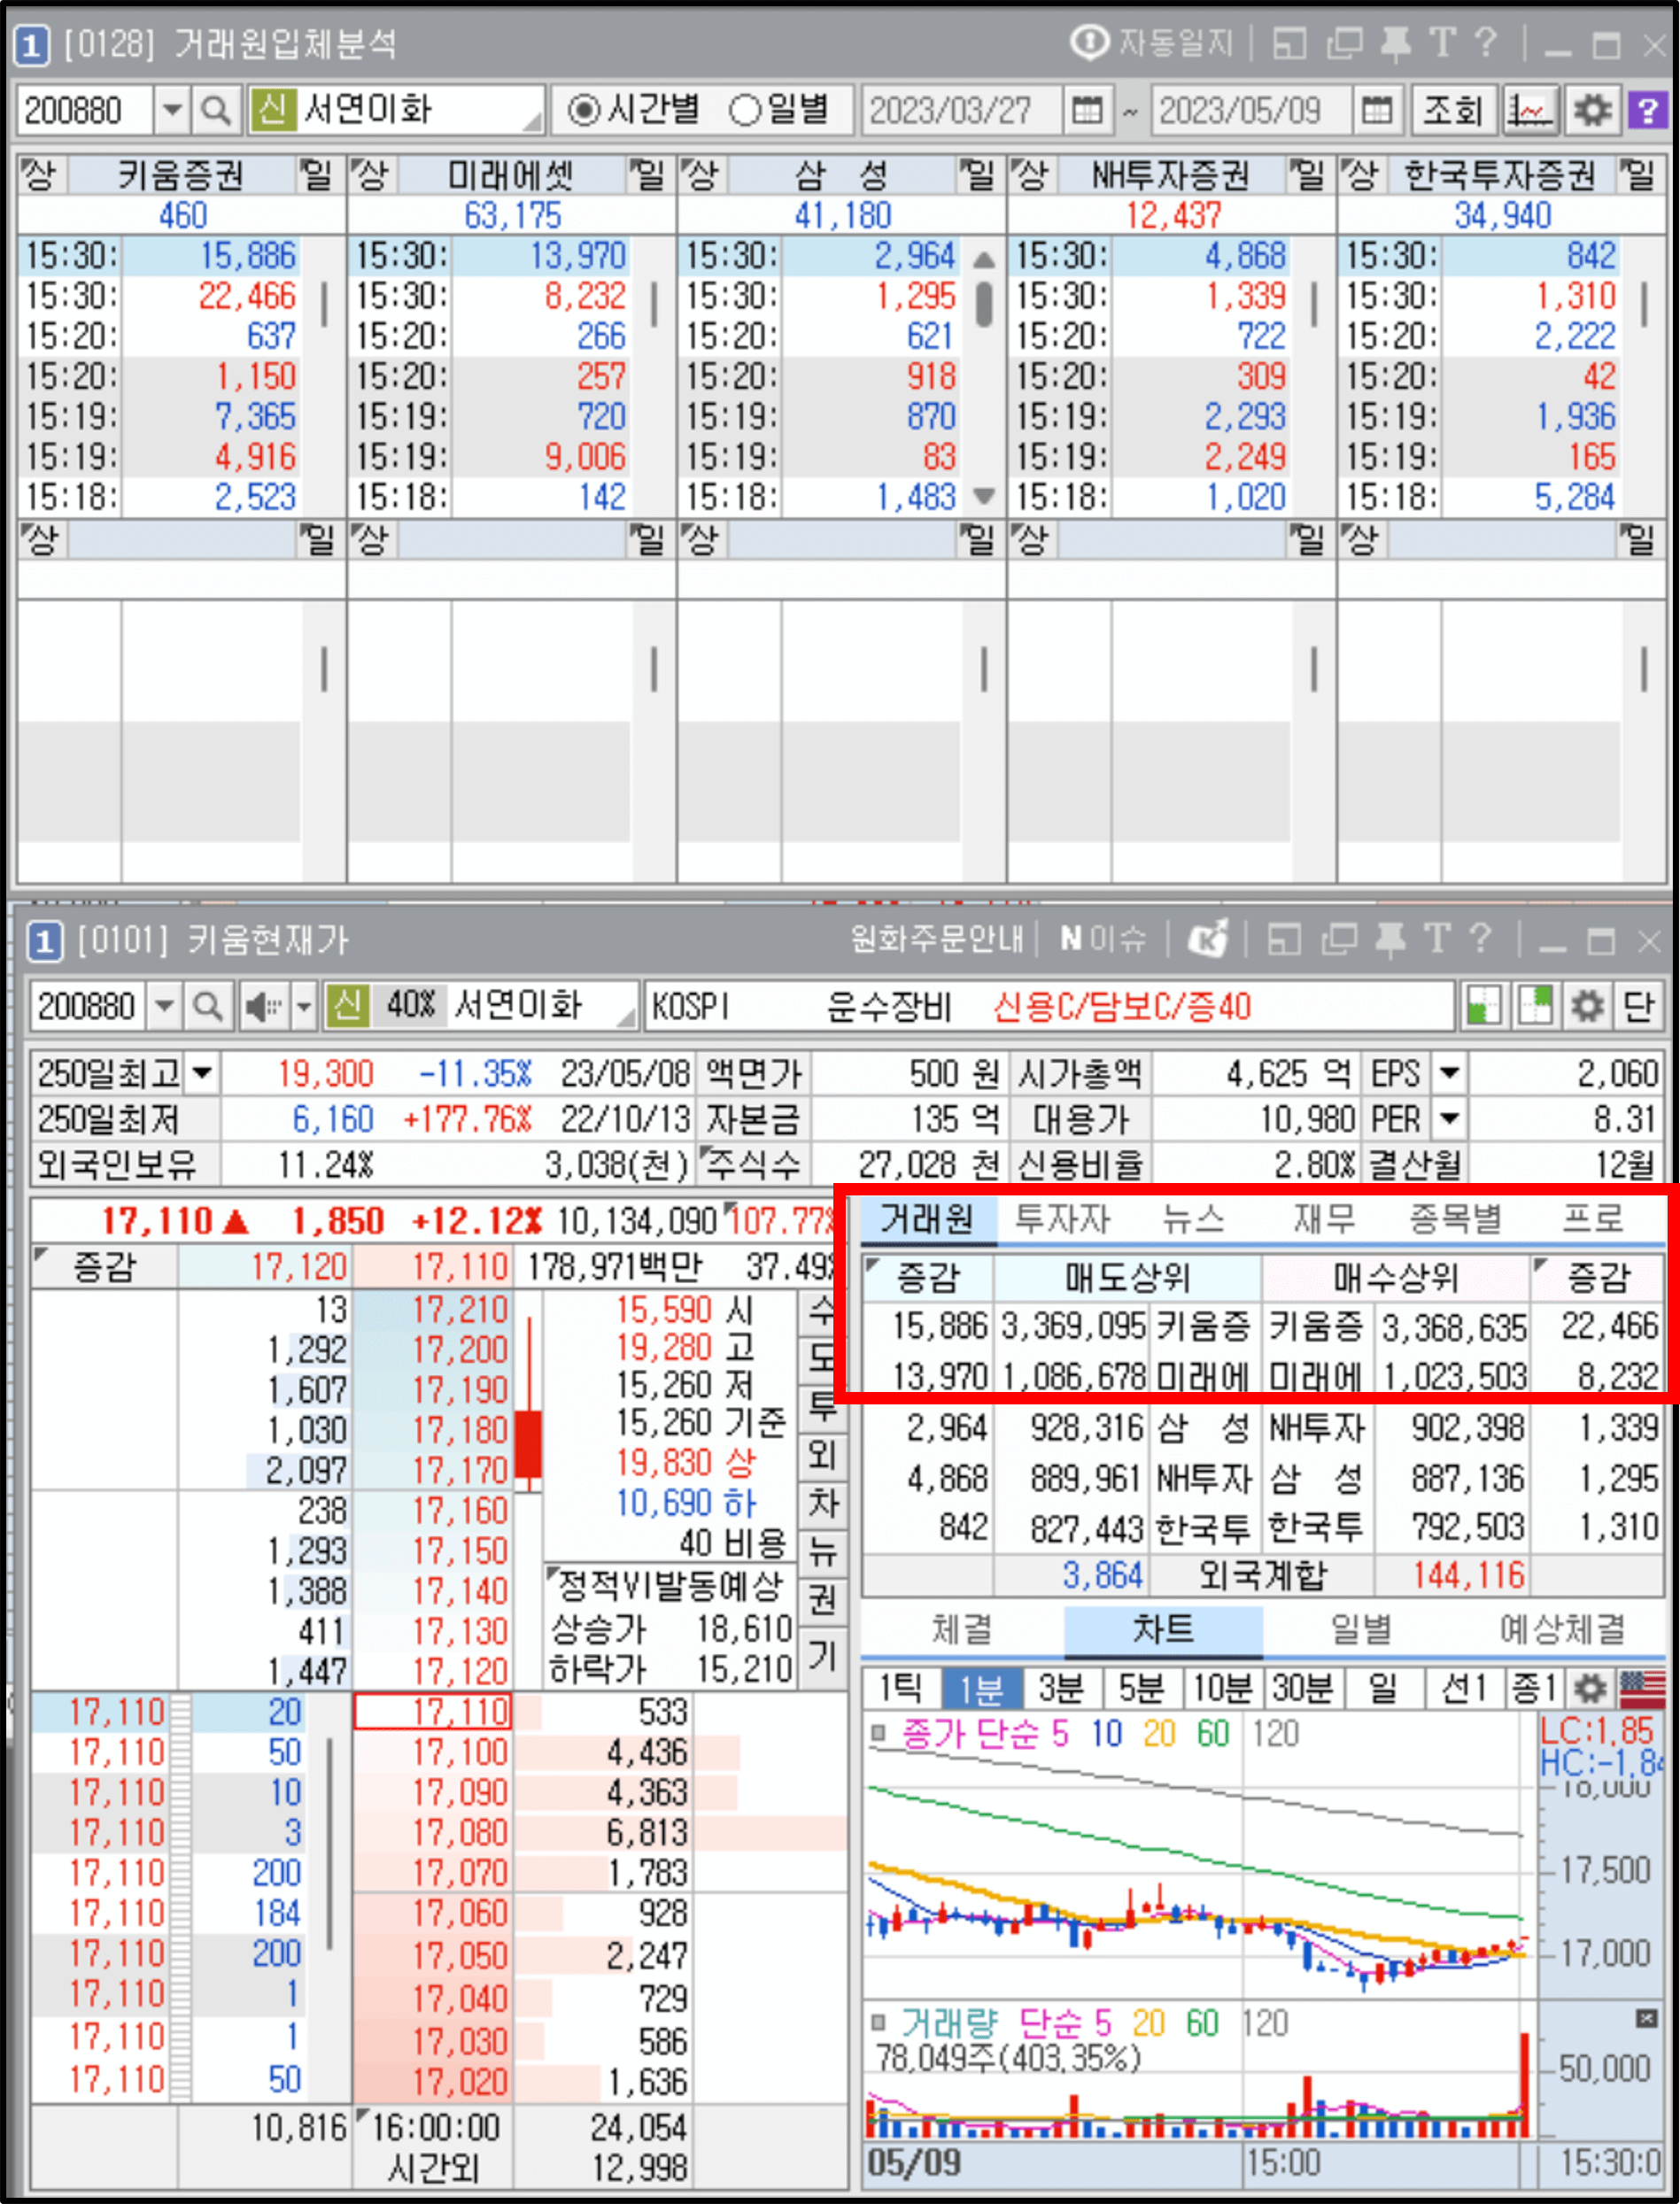Select the 3분 chart interval button
This screenshot has height=2204, width=1680.
click(x=1061, y=1688)
